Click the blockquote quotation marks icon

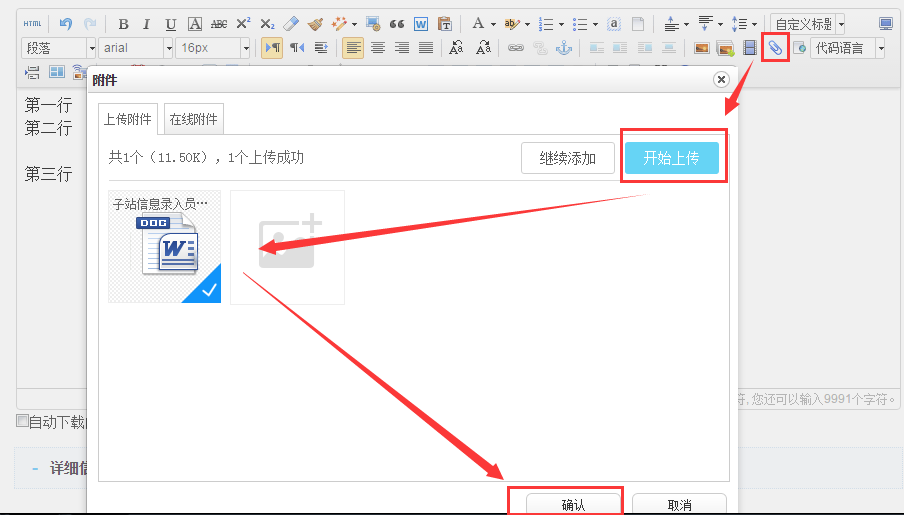pyautogui.click(x=397, y=24)
